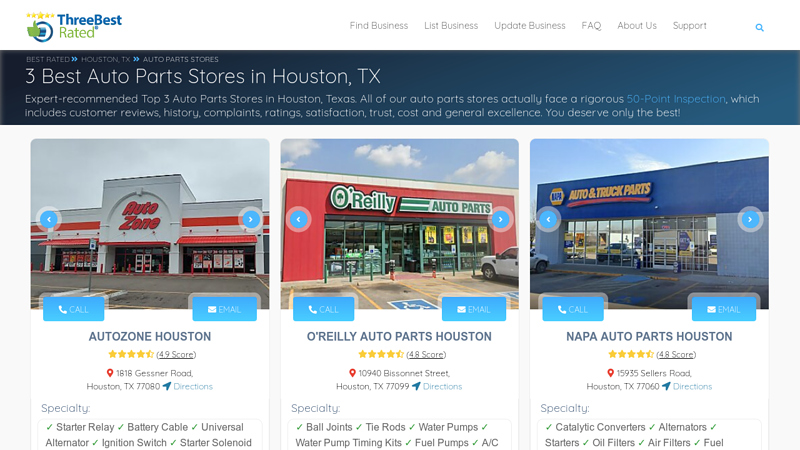Show previous photo of AutoZone store
This screenshot has height=450, width=800.
click(x=49, y=219)
